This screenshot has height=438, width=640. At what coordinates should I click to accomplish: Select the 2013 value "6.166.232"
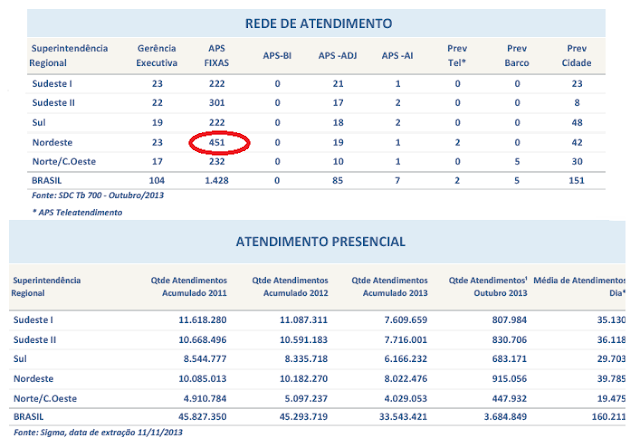pos(406,359)
